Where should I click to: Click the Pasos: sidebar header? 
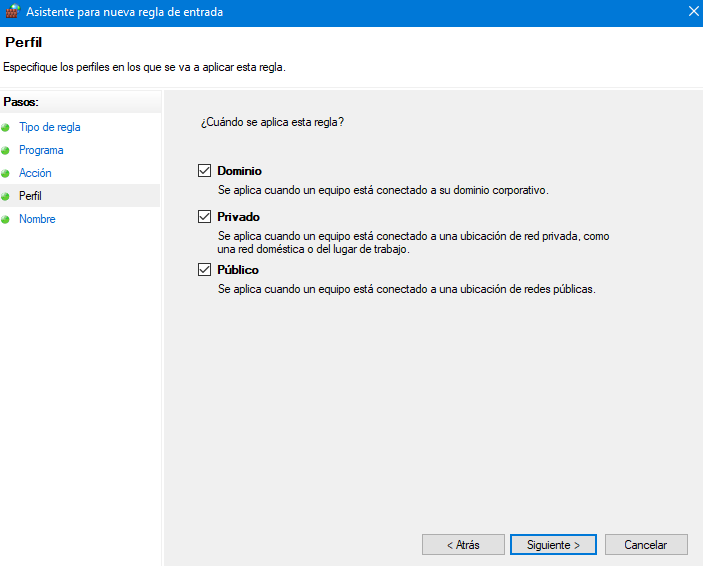(21, 102)
